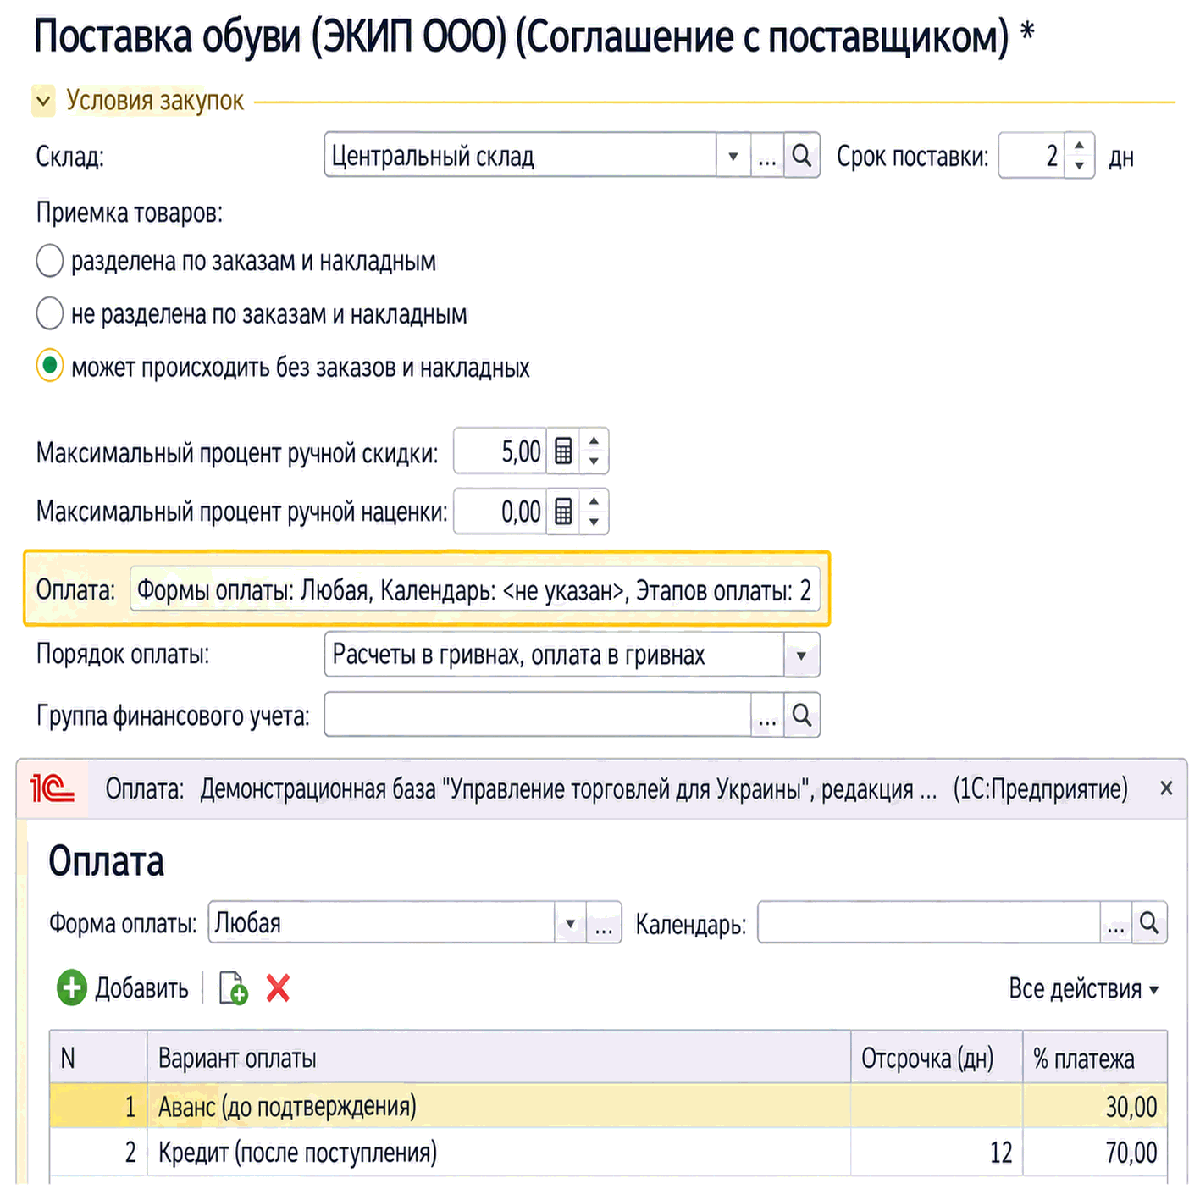
Task: Expand the Форма оплаты dropdown arrow
Action: 570,923
